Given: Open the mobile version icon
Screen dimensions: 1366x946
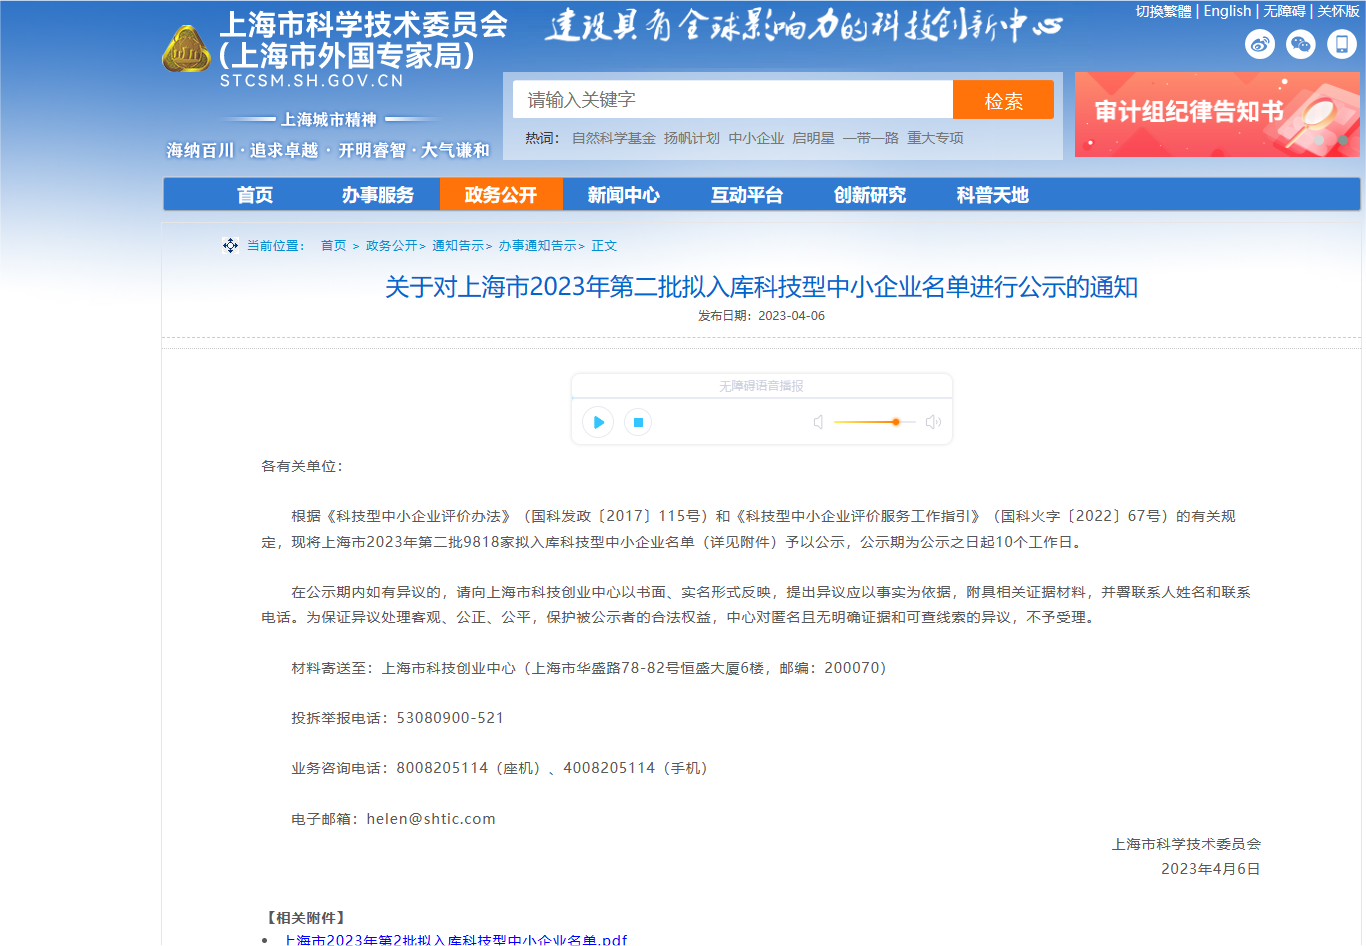Looking at the screenshot, I should tap(1341, 45).
